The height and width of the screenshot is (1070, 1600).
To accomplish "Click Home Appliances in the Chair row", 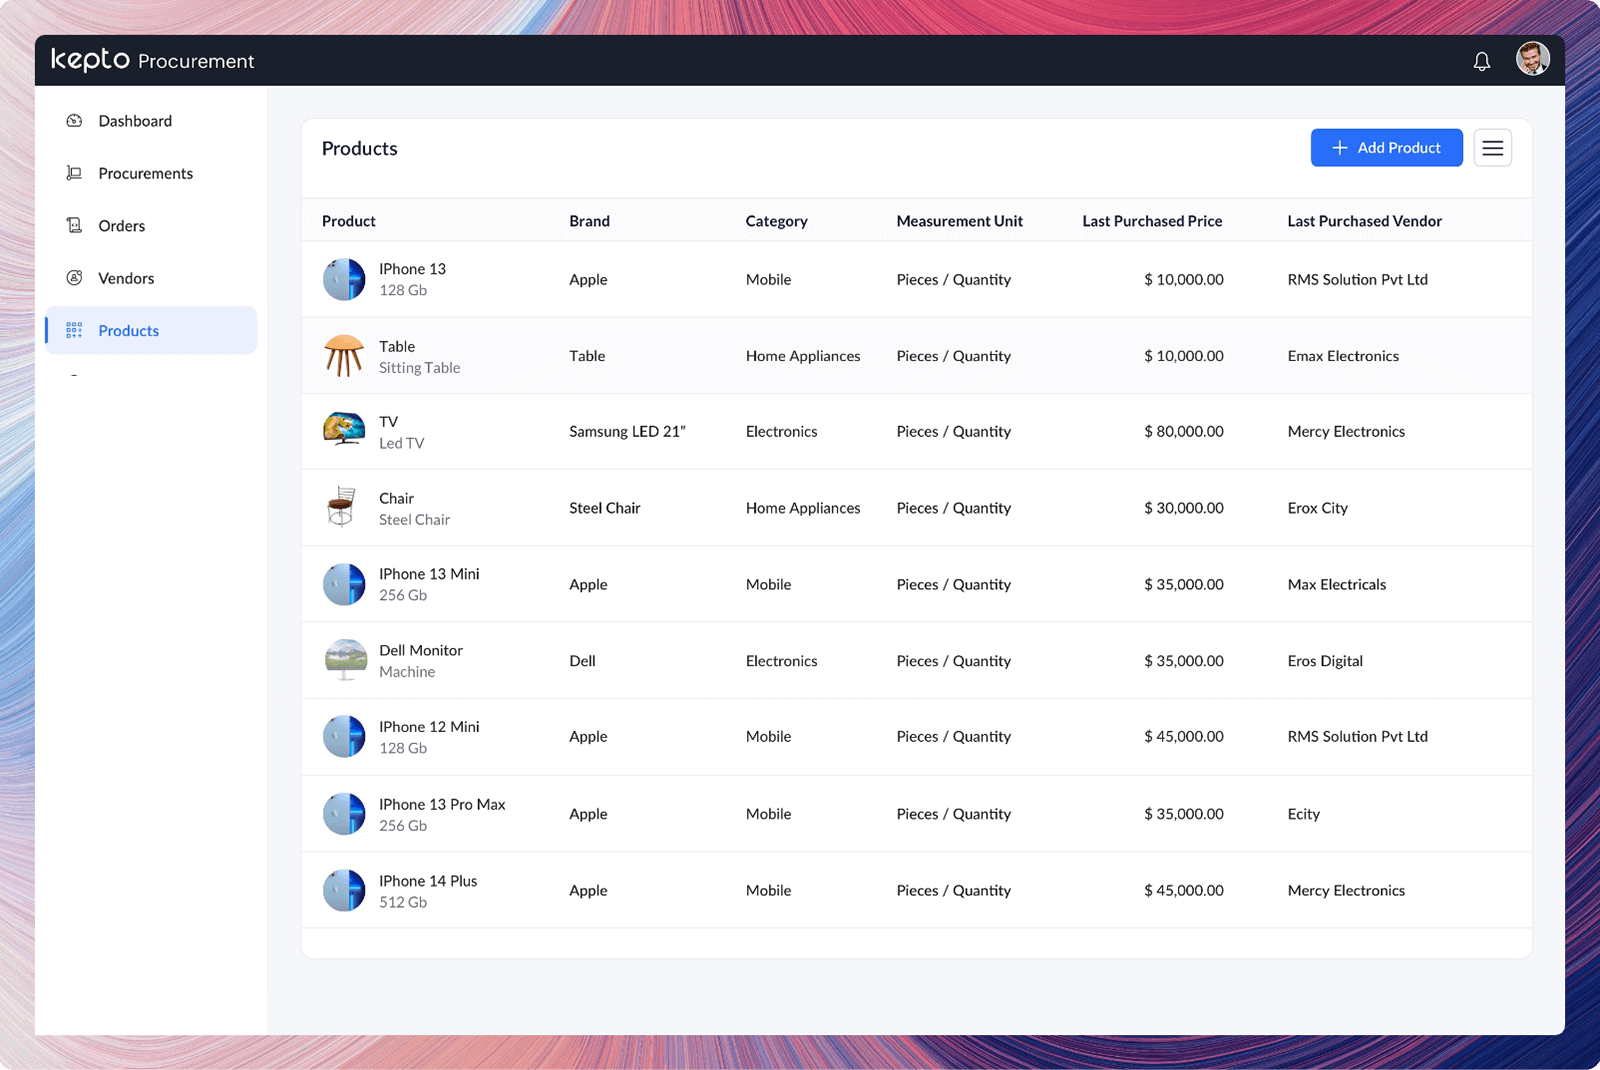I will 803,508.
